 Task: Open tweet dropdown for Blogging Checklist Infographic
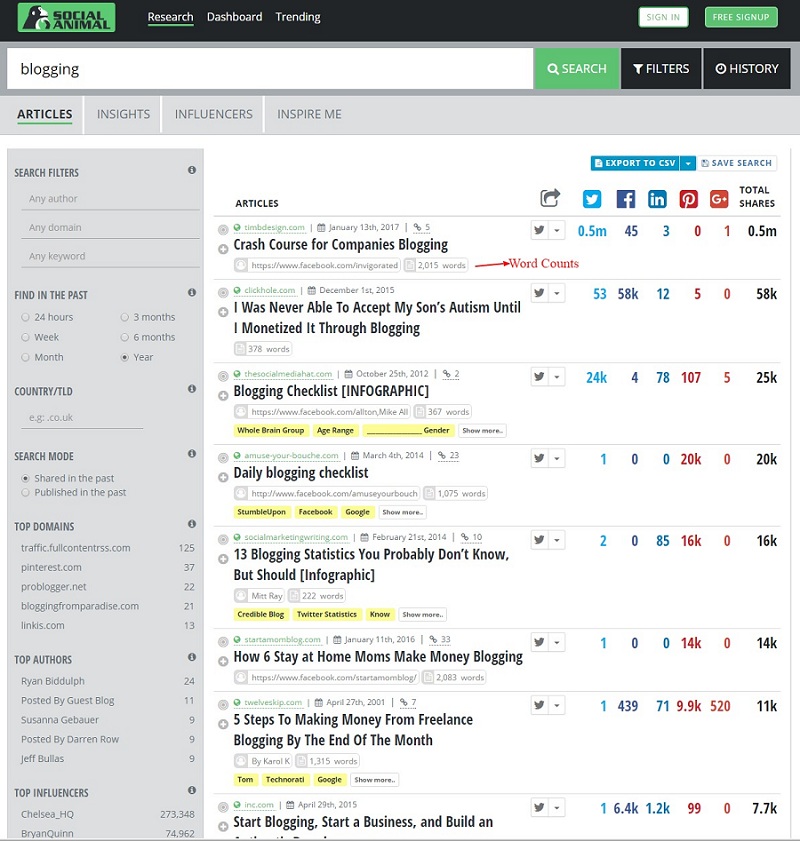(x=557, y=377)
